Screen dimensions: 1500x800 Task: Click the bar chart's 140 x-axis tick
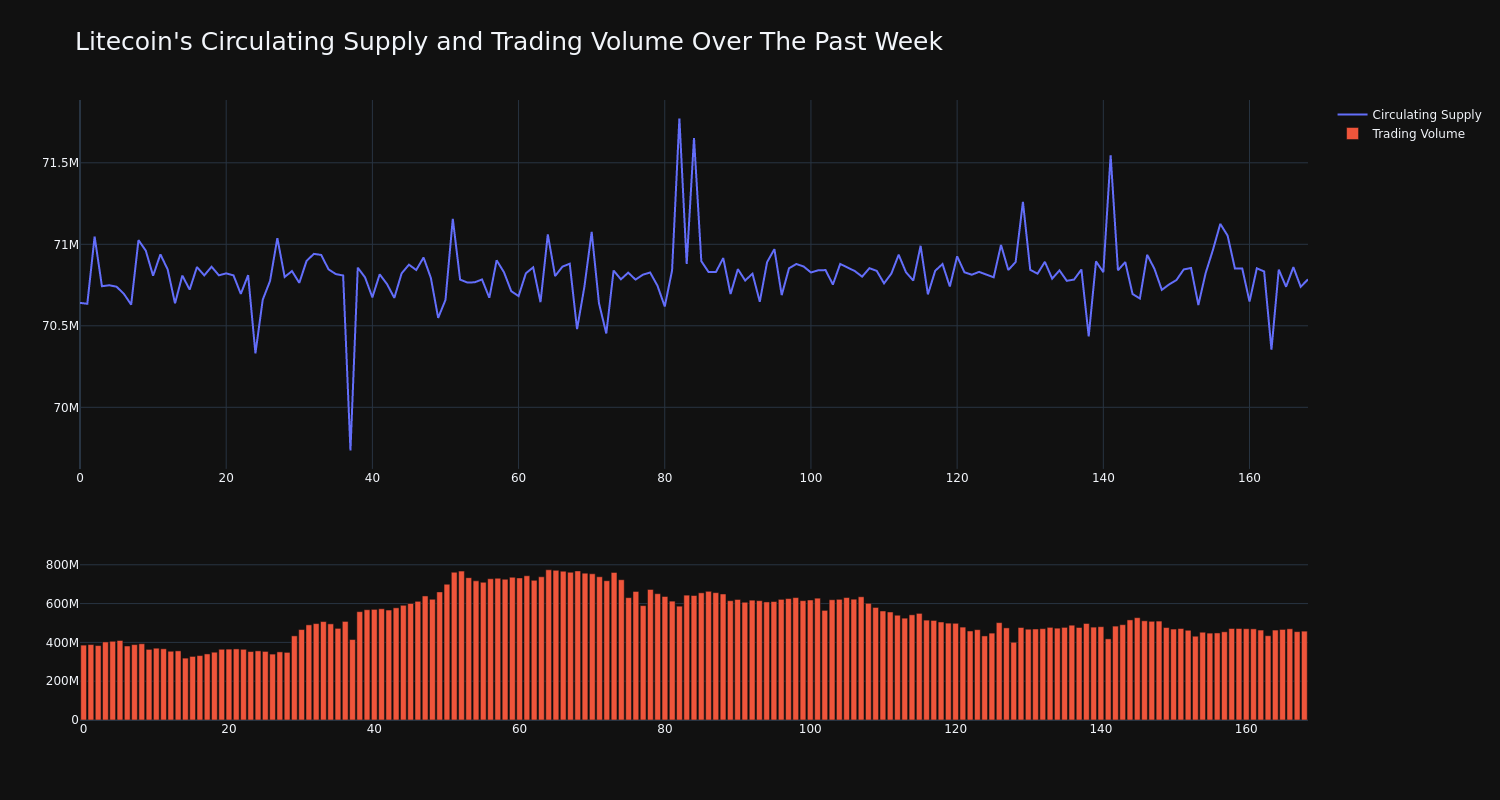click(x=1101, y=730)
